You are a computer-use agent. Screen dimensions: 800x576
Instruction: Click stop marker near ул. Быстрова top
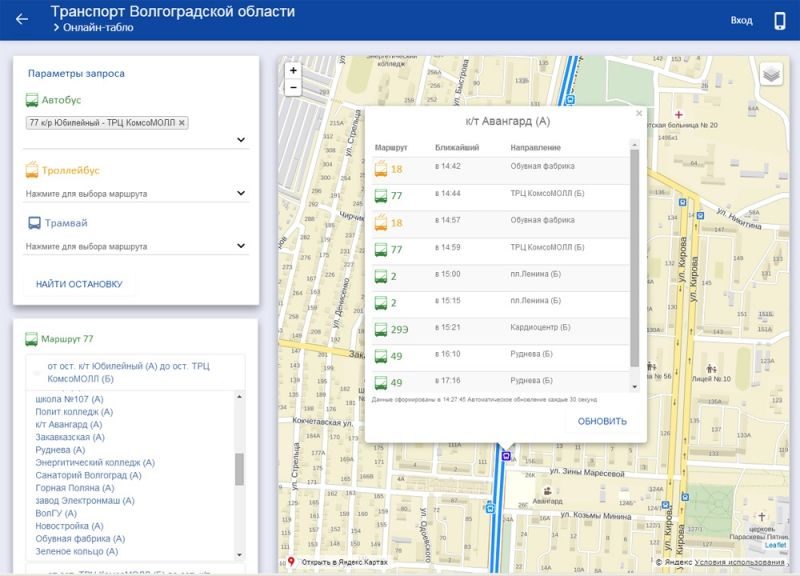point(570,99)
